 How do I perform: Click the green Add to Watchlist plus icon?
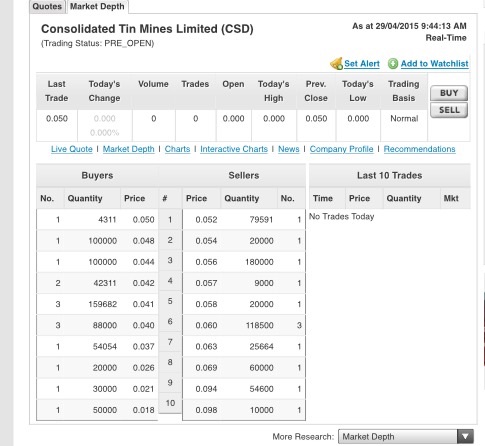[x=393, y=63]
